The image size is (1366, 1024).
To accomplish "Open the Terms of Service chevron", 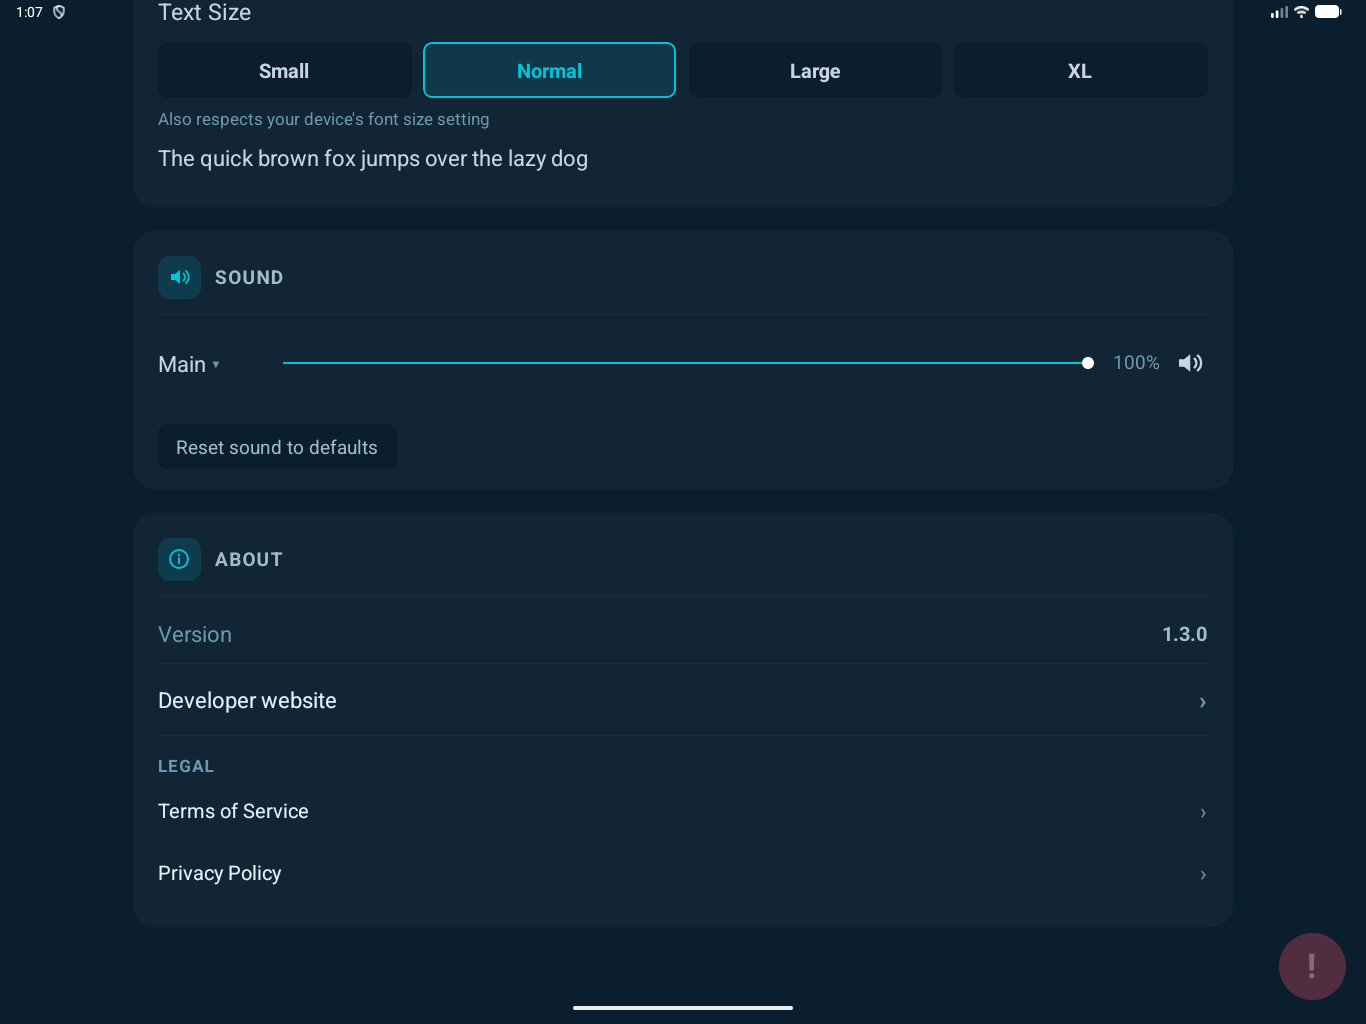I will click(1202, 813).
